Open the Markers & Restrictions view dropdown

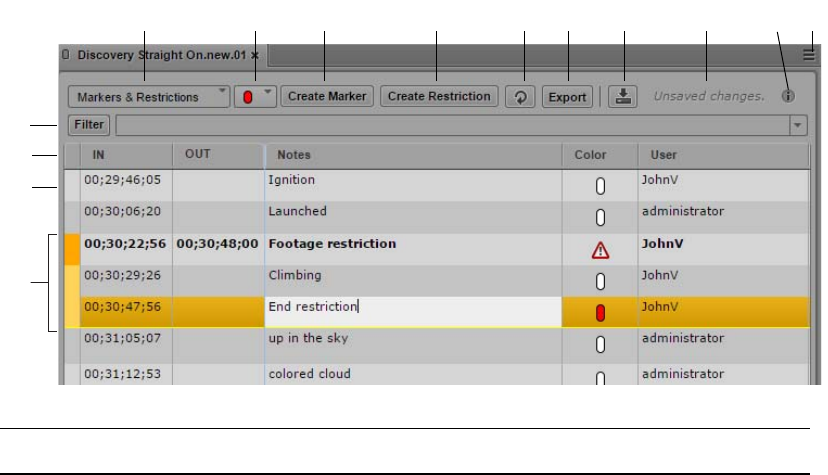pos(148,97)
